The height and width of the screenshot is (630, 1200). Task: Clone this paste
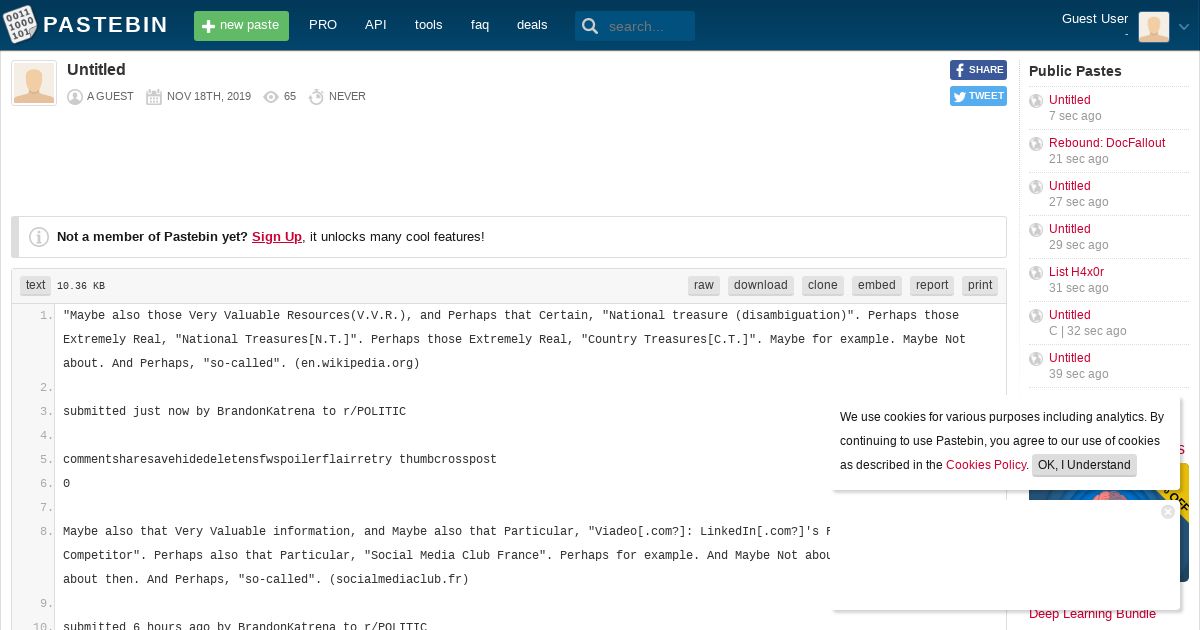(823, 286)
